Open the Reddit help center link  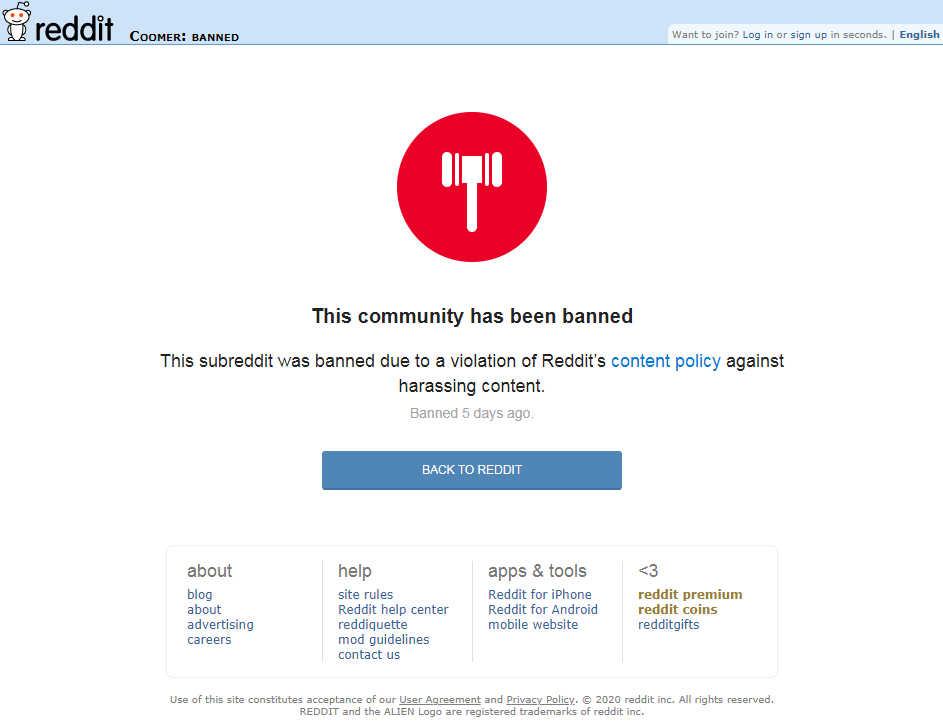(x=393, y=610)
